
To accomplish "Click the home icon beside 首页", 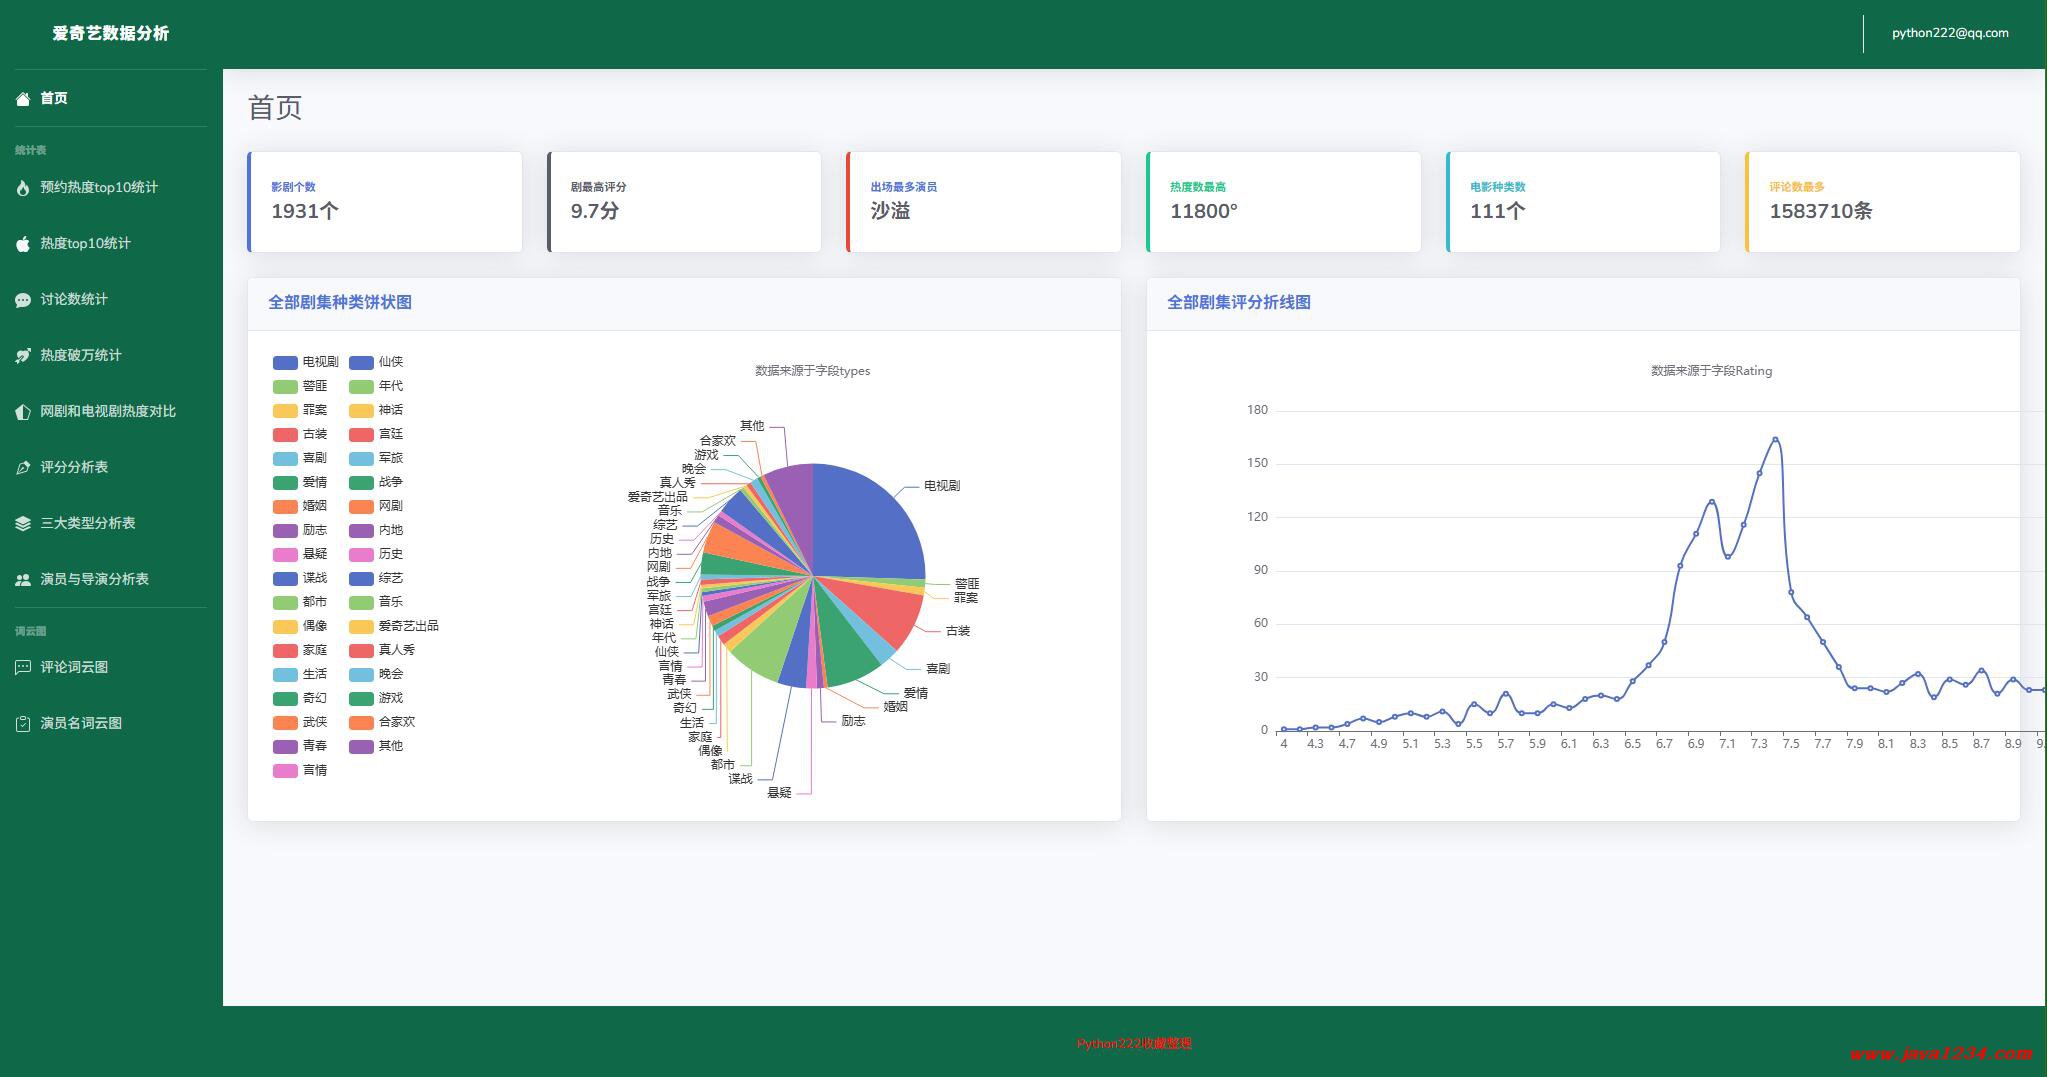I will [x=23, y=98].
